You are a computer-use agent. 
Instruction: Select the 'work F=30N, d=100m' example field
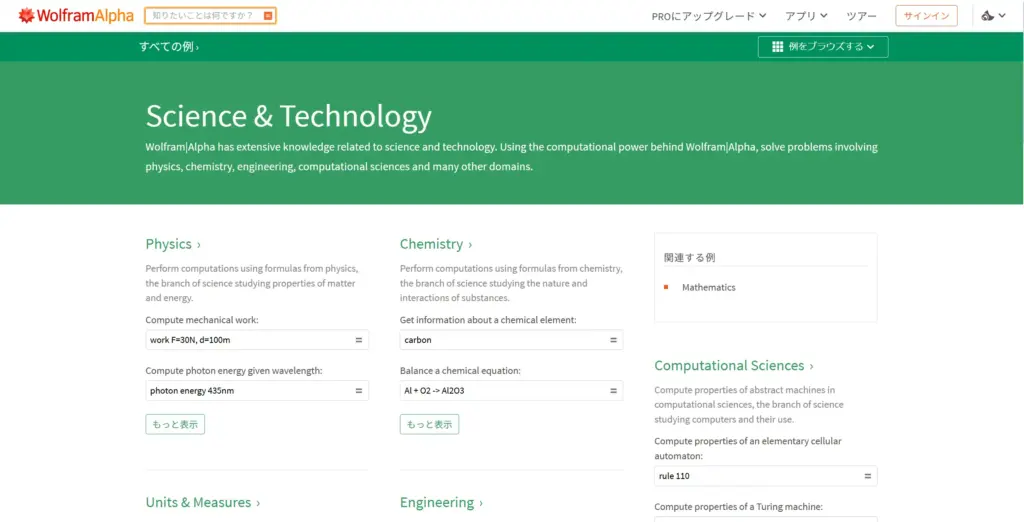click(257, 340)
